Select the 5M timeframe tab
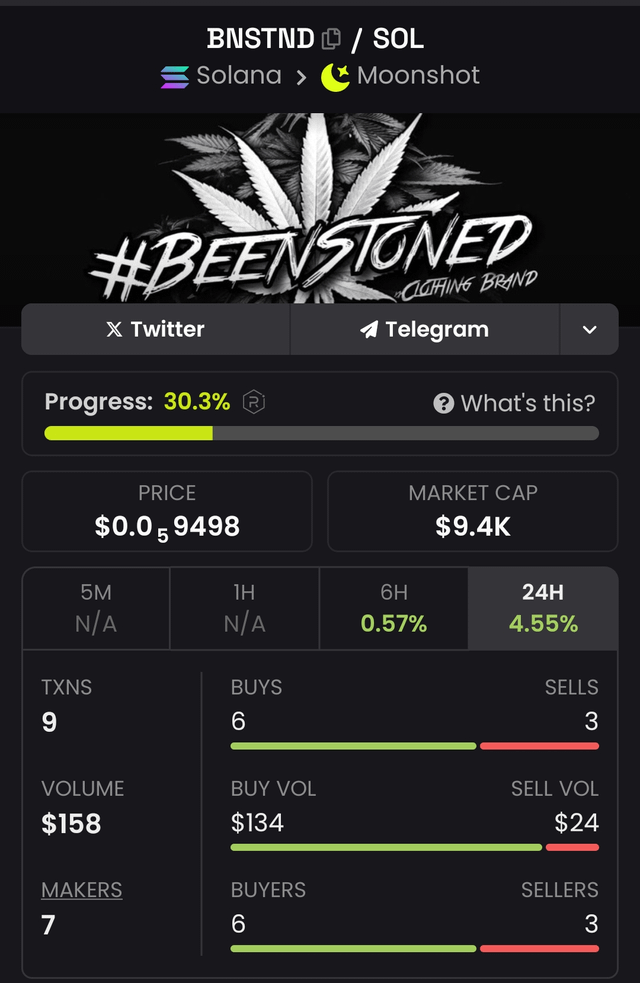 click(x=96, y=608)
